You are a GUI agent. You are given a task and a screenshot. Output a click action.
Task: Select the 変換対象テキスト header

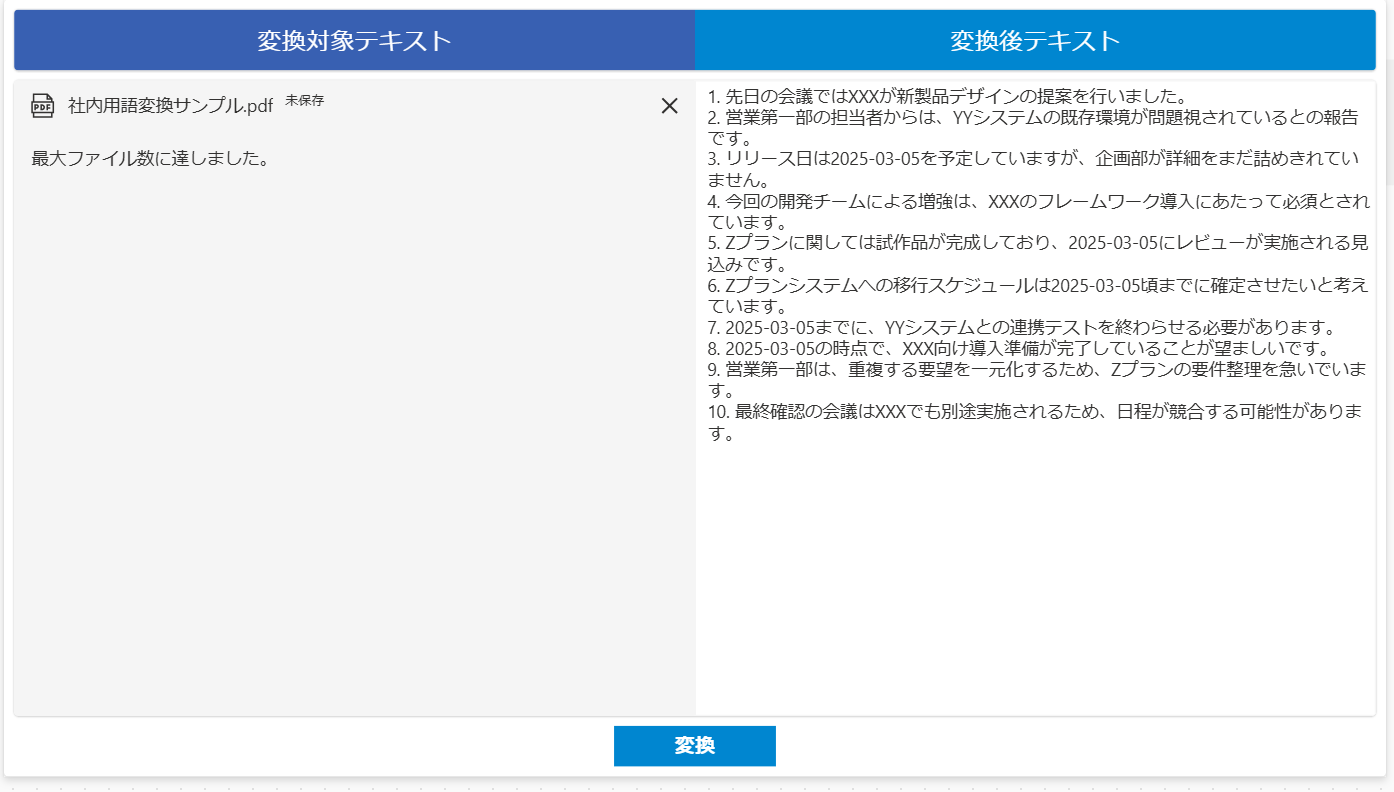pyautogui.click(x=355, y=41)
